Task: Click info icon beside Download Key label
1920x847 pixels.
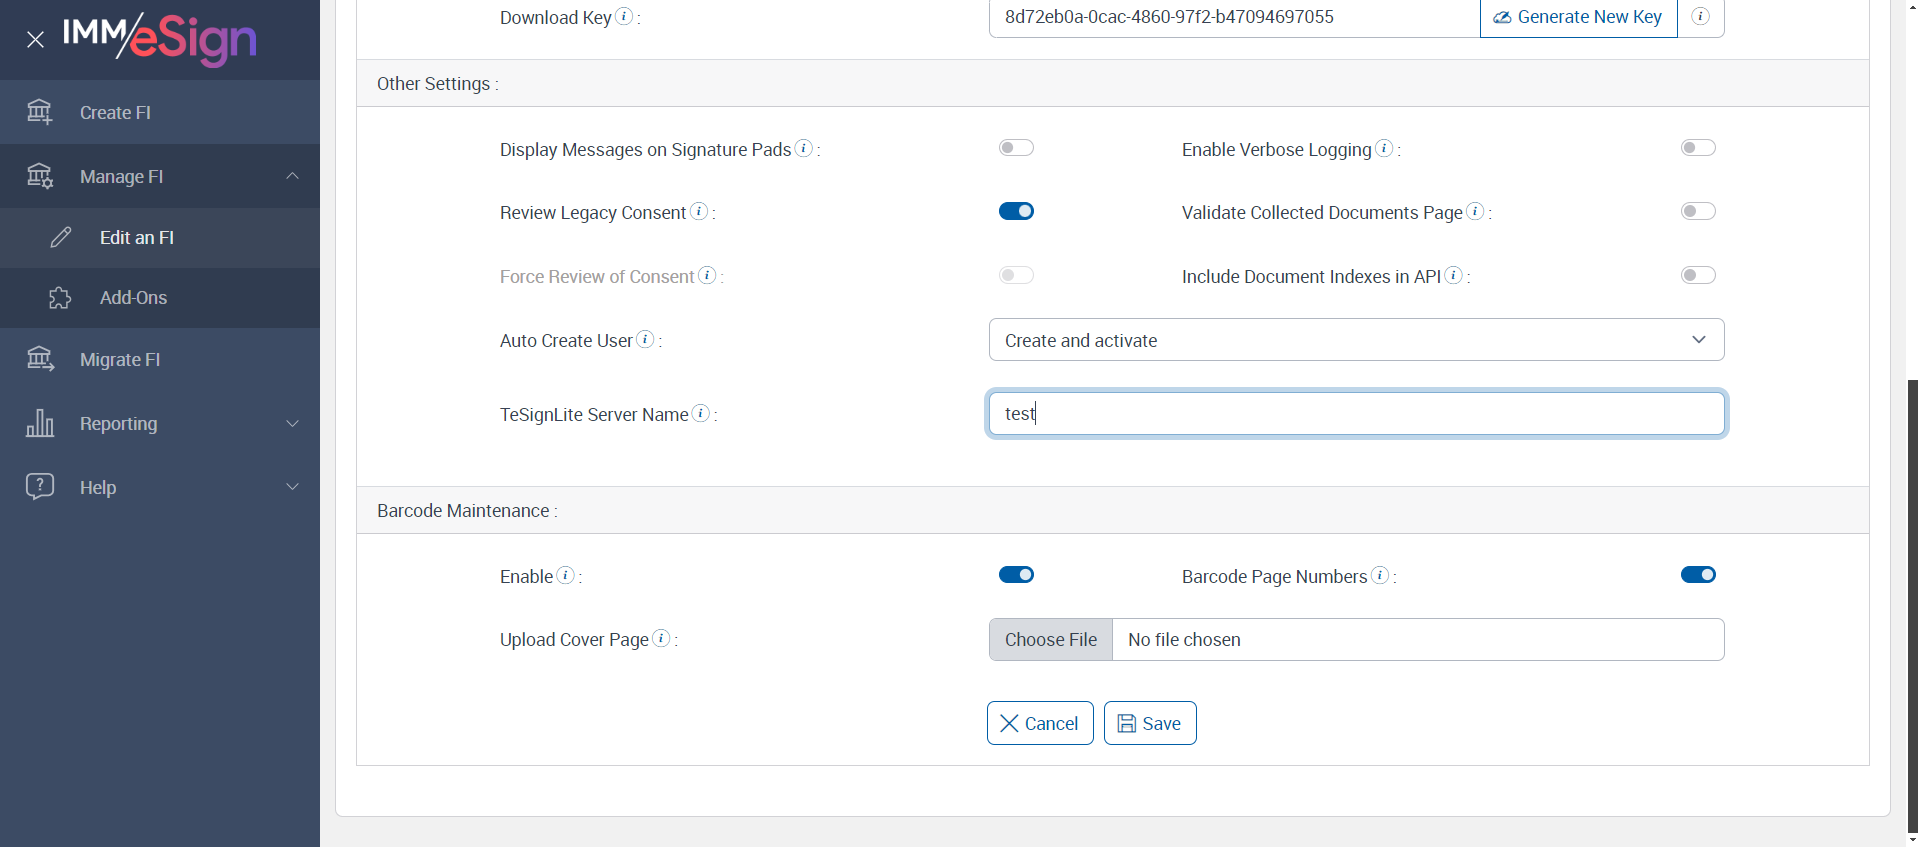Action: click(624, 16)
